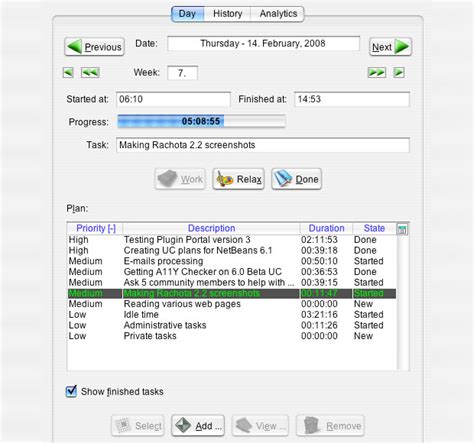
Task: Click double left arrow rewind icon
Action: (90, 72)
